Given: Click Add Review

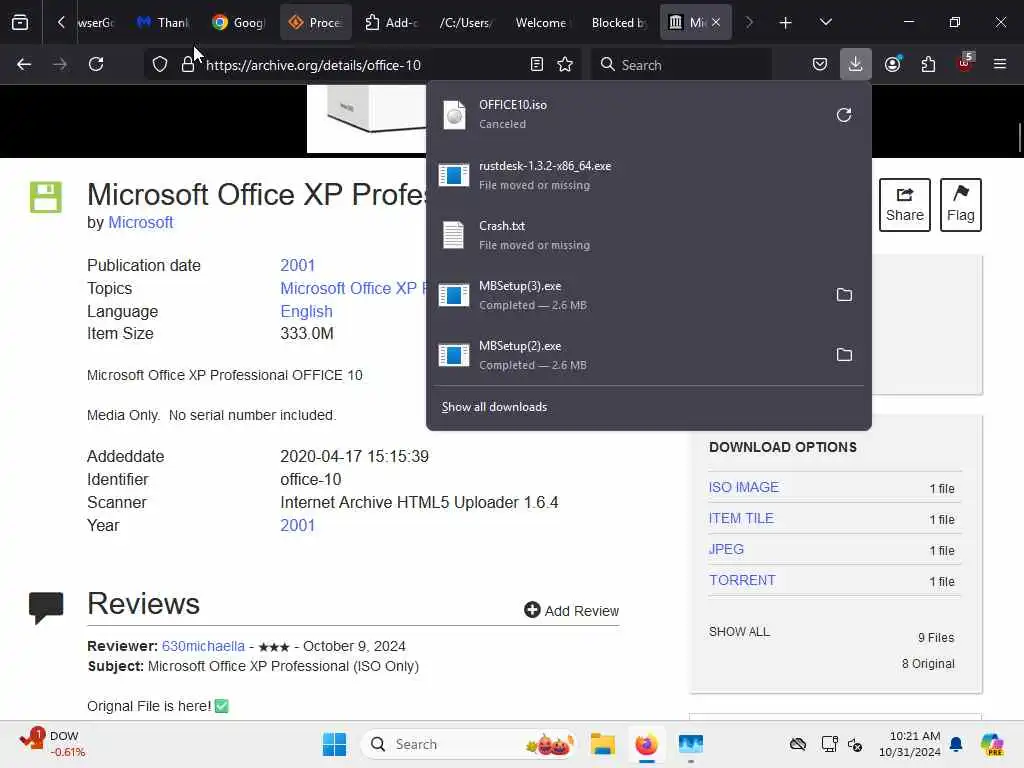Looking at the screenshot, I should (x=571, y=611).
